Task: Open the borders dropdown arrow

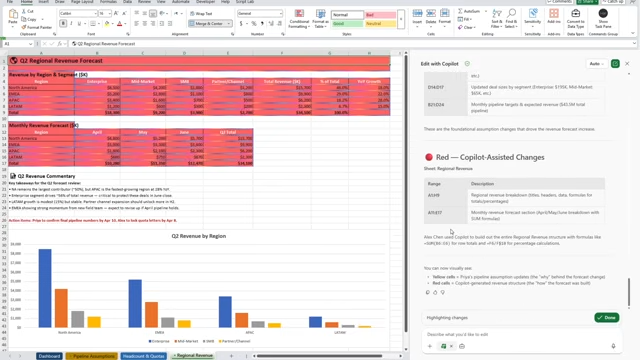Action: [99, 24]
